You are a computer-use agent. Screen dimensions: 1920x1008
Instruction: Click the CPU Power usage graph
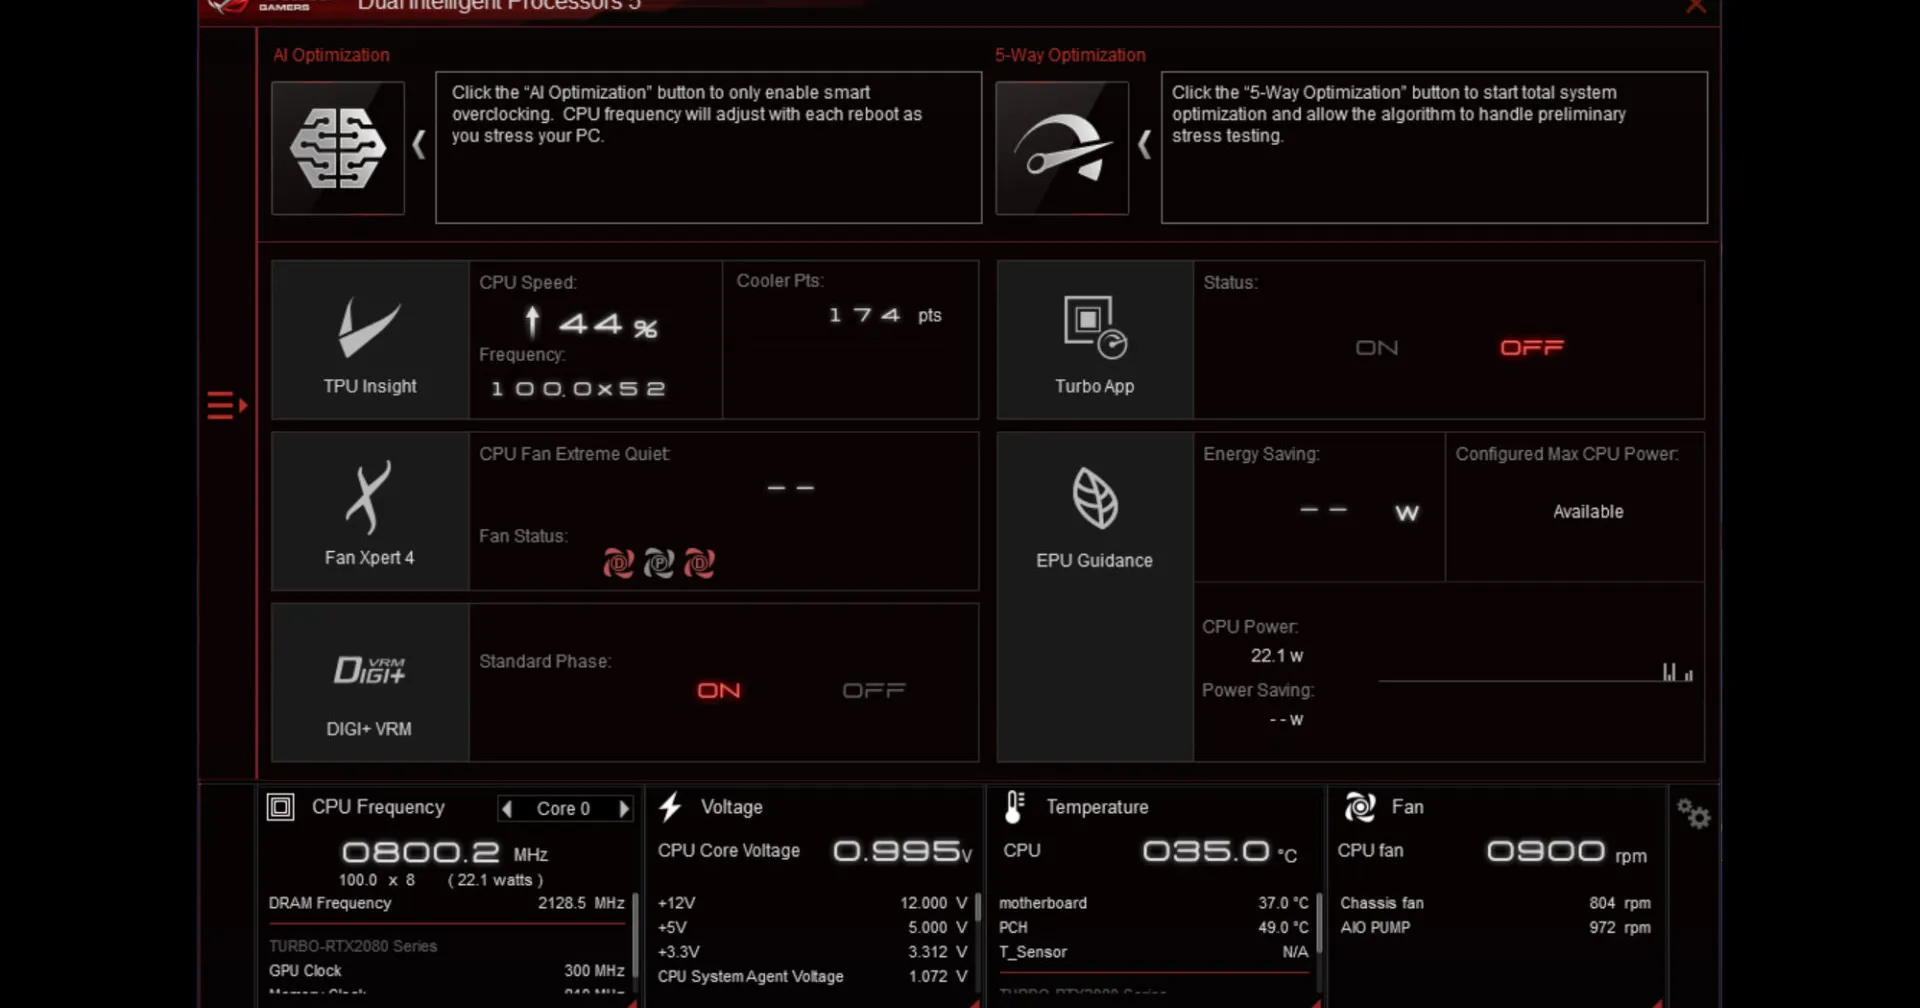(x=1536, y=670)
